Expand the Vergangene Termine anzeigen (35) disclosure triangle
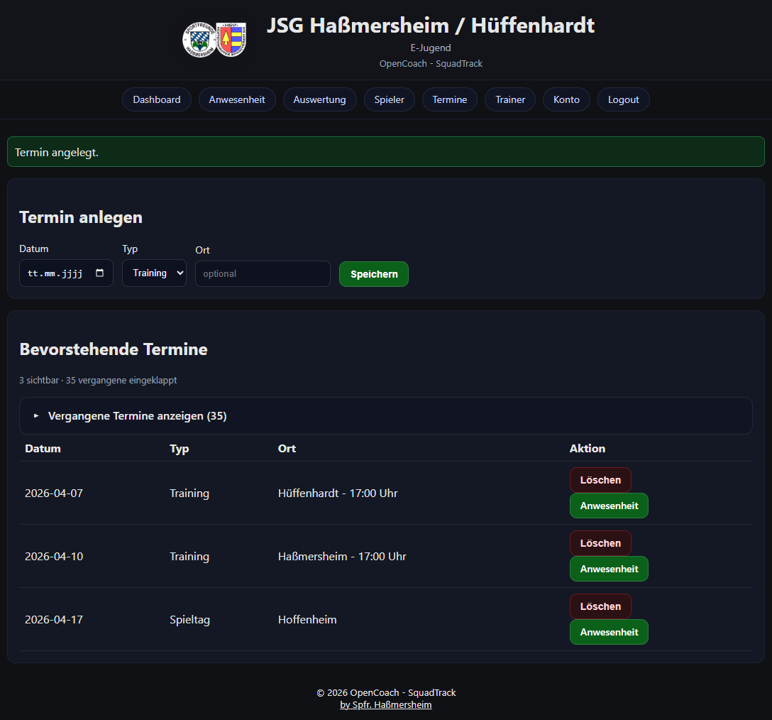Screen dimensions: 772x720 coord(36,416)
